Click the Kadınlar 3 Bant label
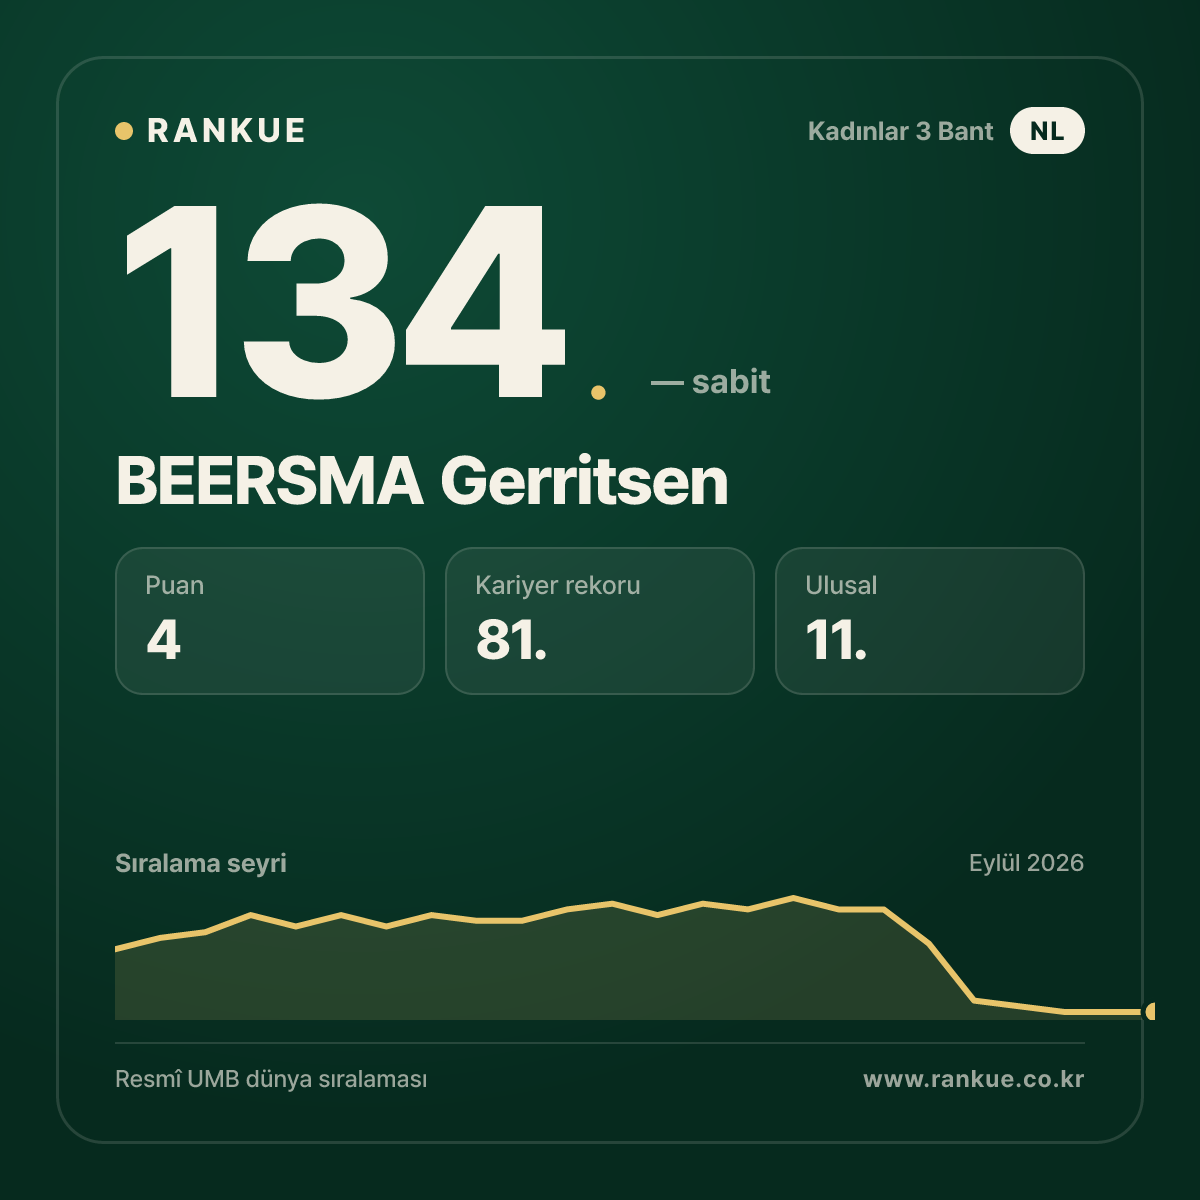1200x1200 pixels. coord(900,131)
